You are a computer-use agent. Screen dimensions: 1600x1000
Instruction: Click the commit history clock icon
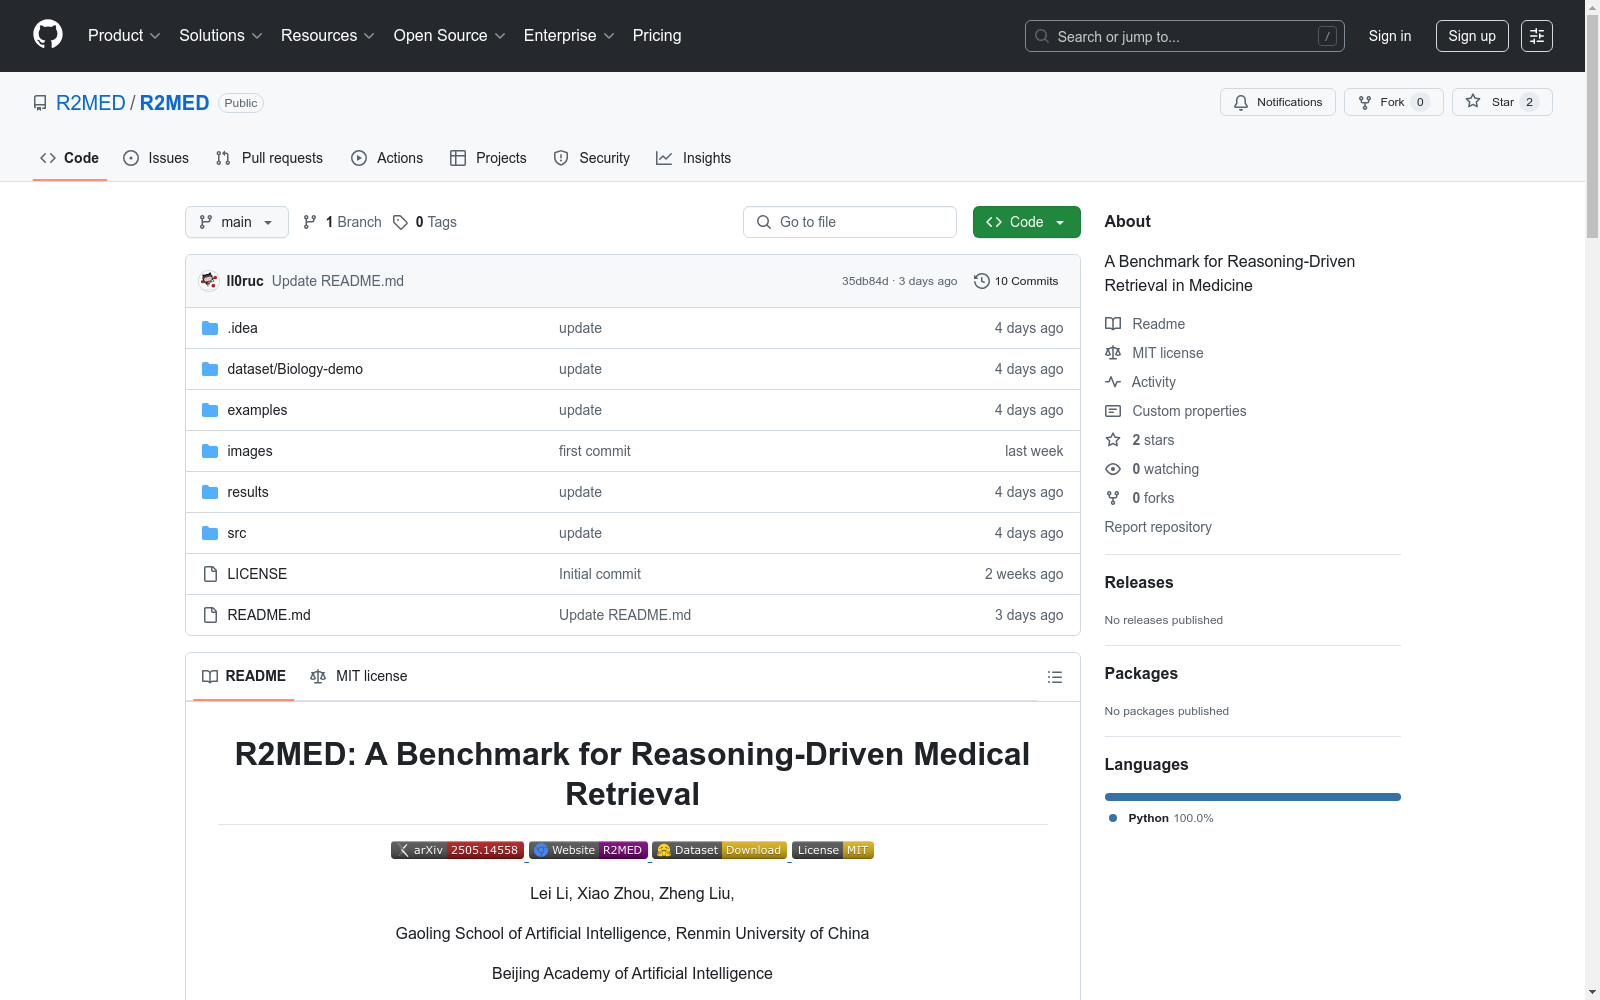click(x=982, y=281)
